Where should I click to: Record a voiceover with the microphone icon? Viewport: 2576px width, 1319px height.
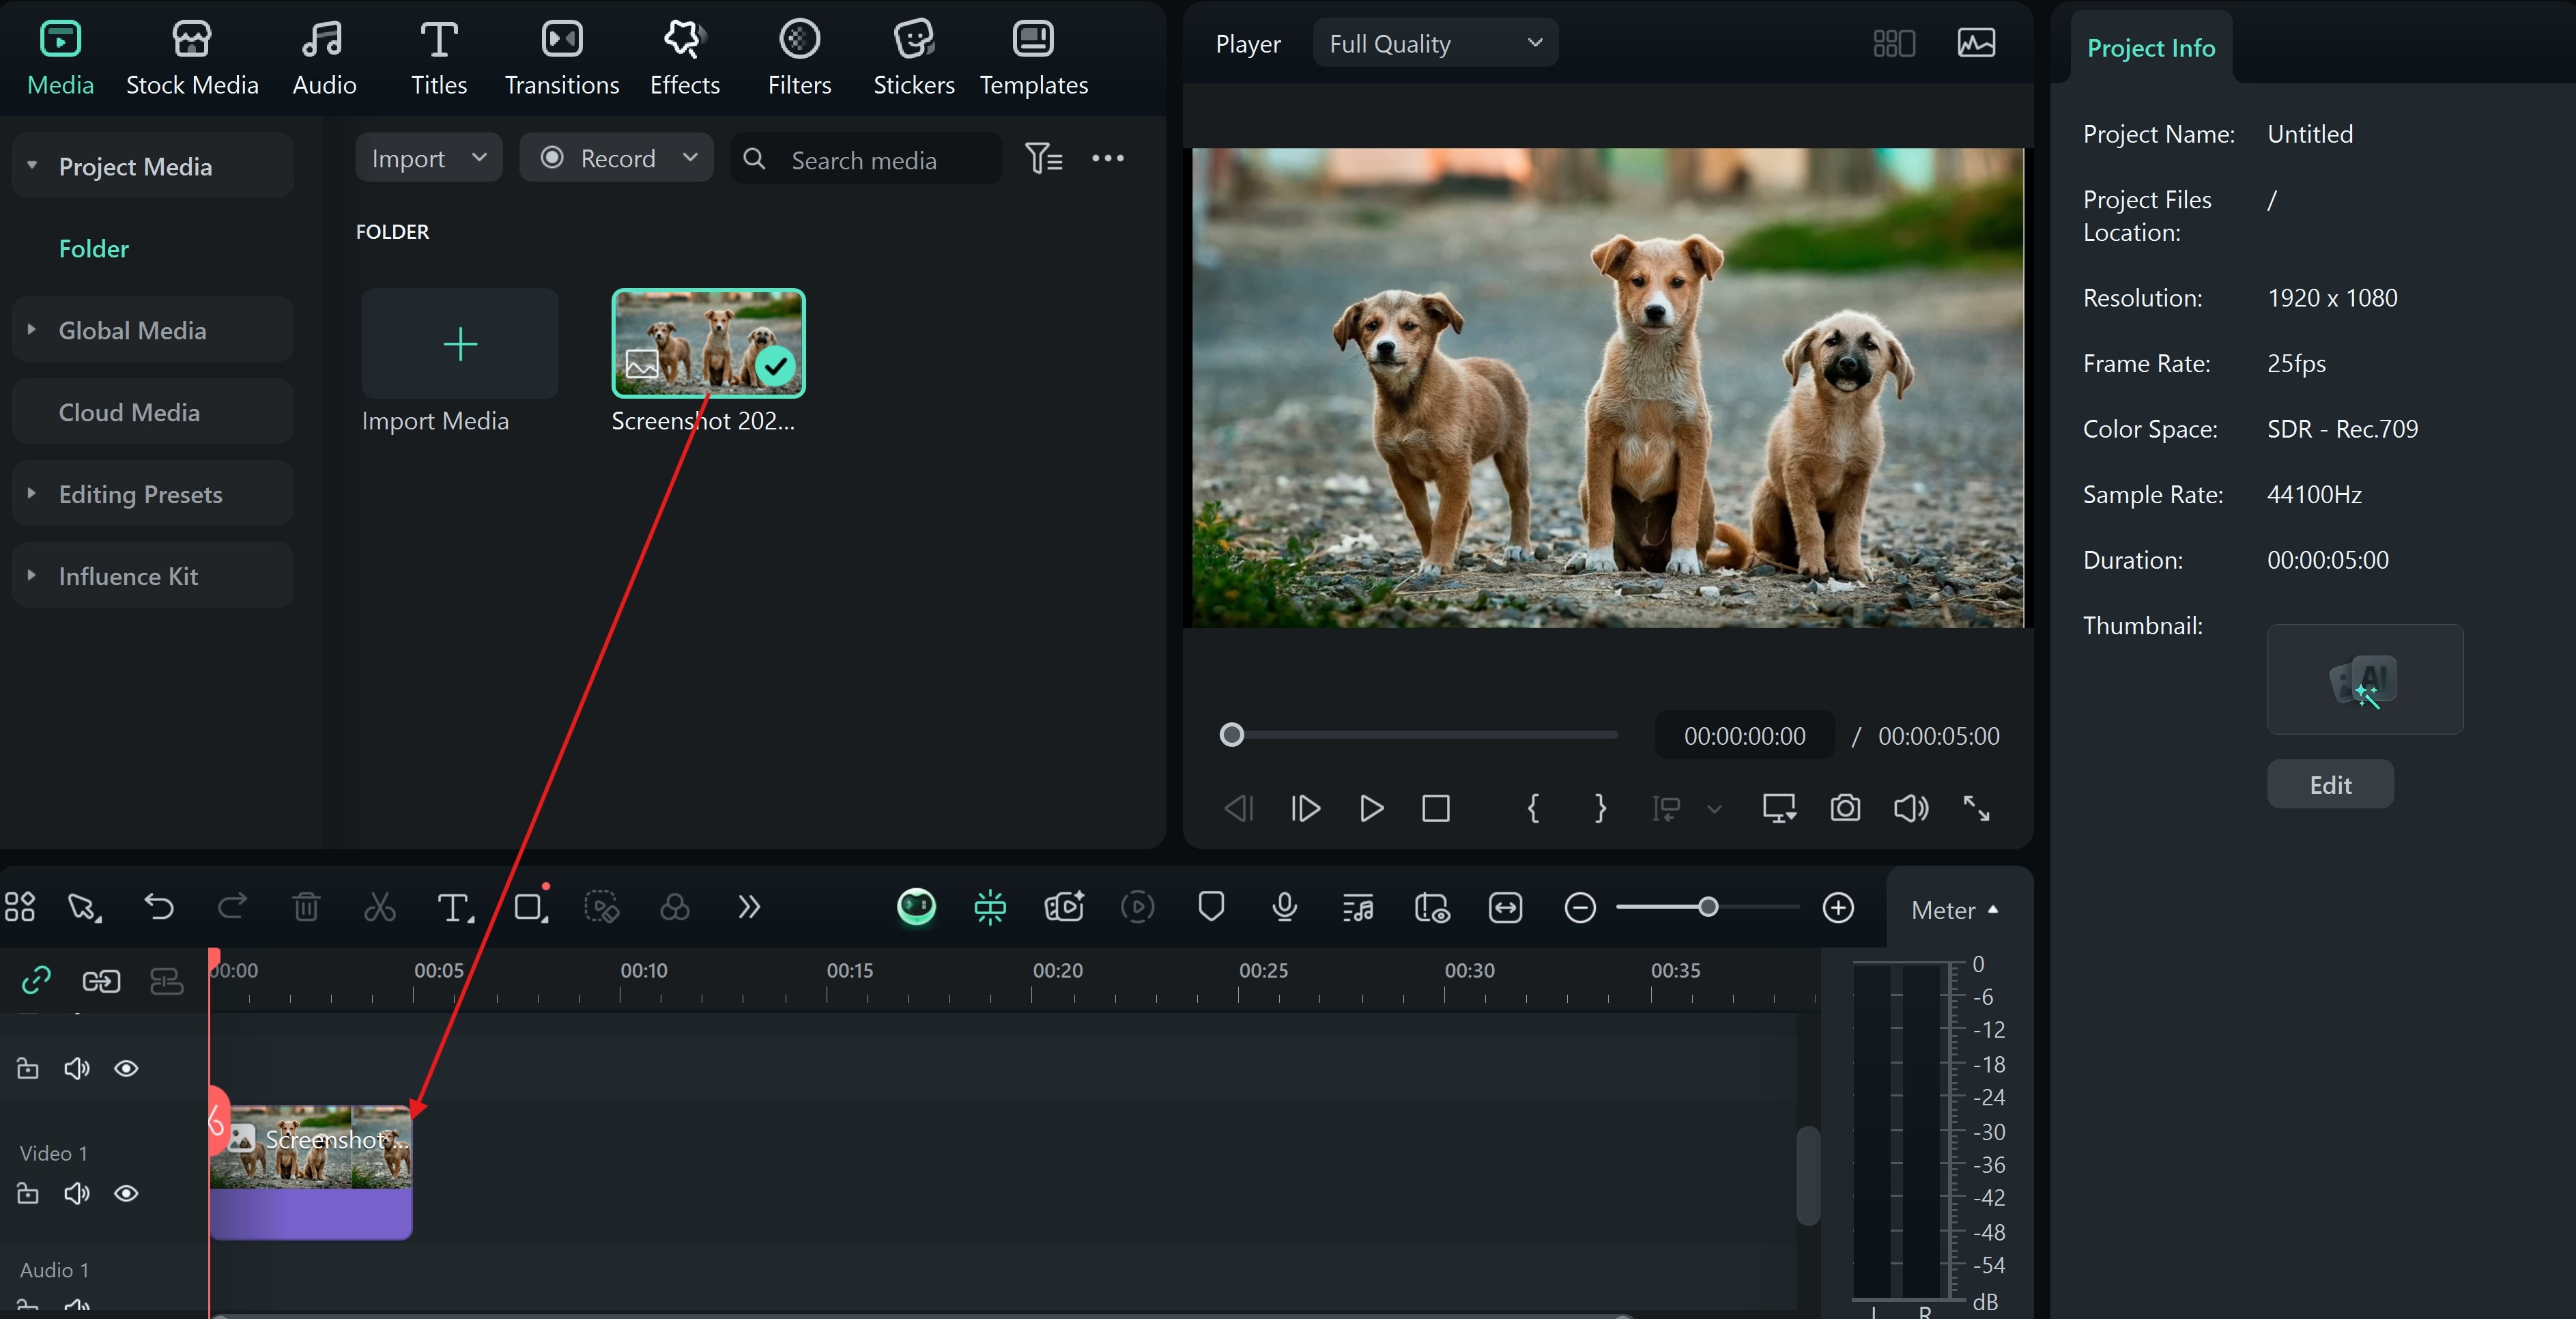(1285, 907)
